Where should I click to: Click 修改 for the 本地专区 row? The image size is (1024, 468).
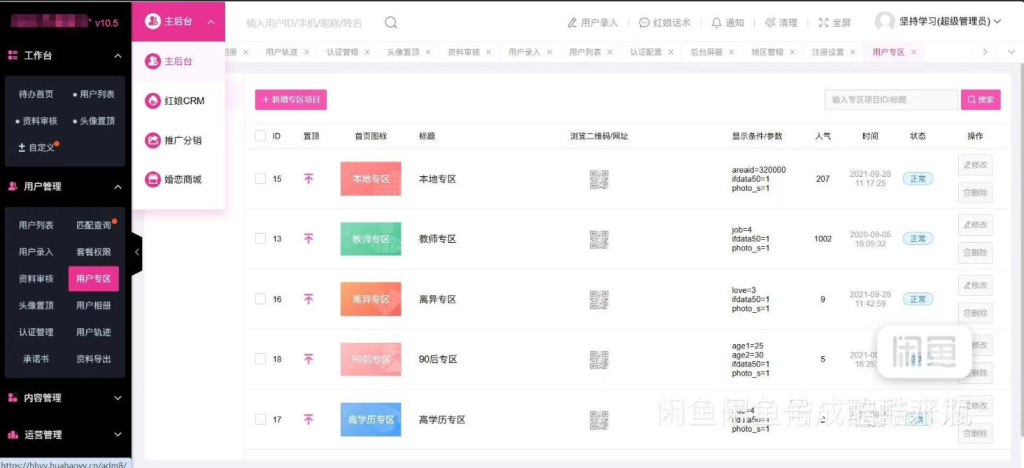click(975, 164)
